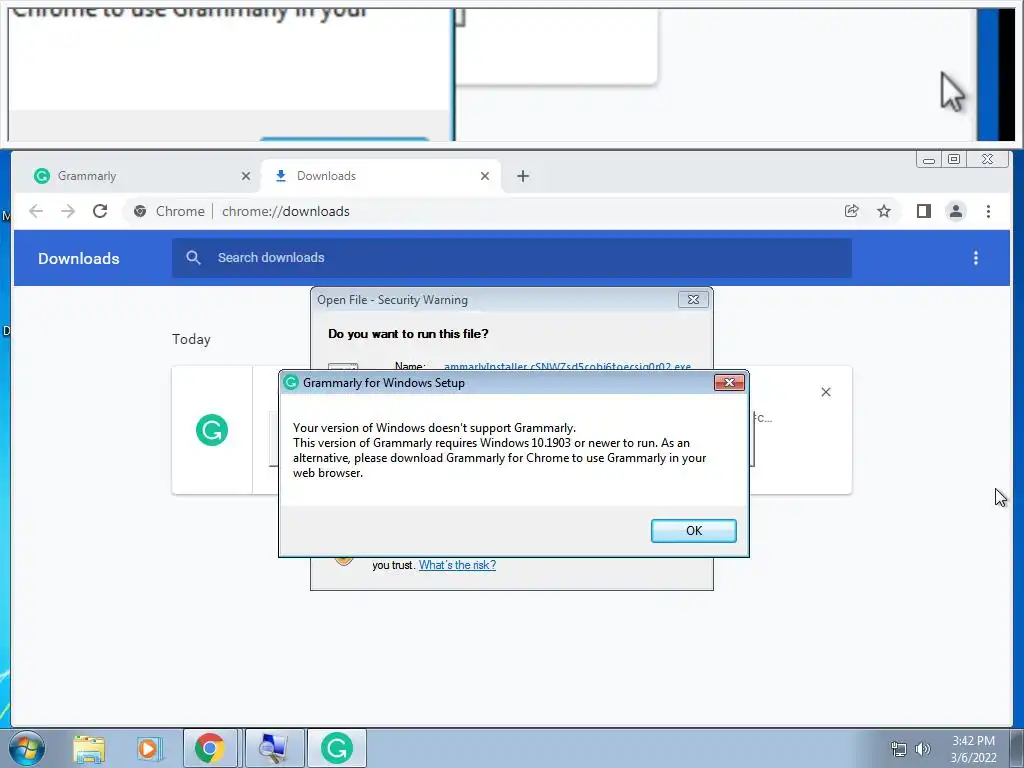Switch to Chrome in the taskbar
This screenshot has width=1024, height=768.
pyautogui.click(x=210, y=748)
